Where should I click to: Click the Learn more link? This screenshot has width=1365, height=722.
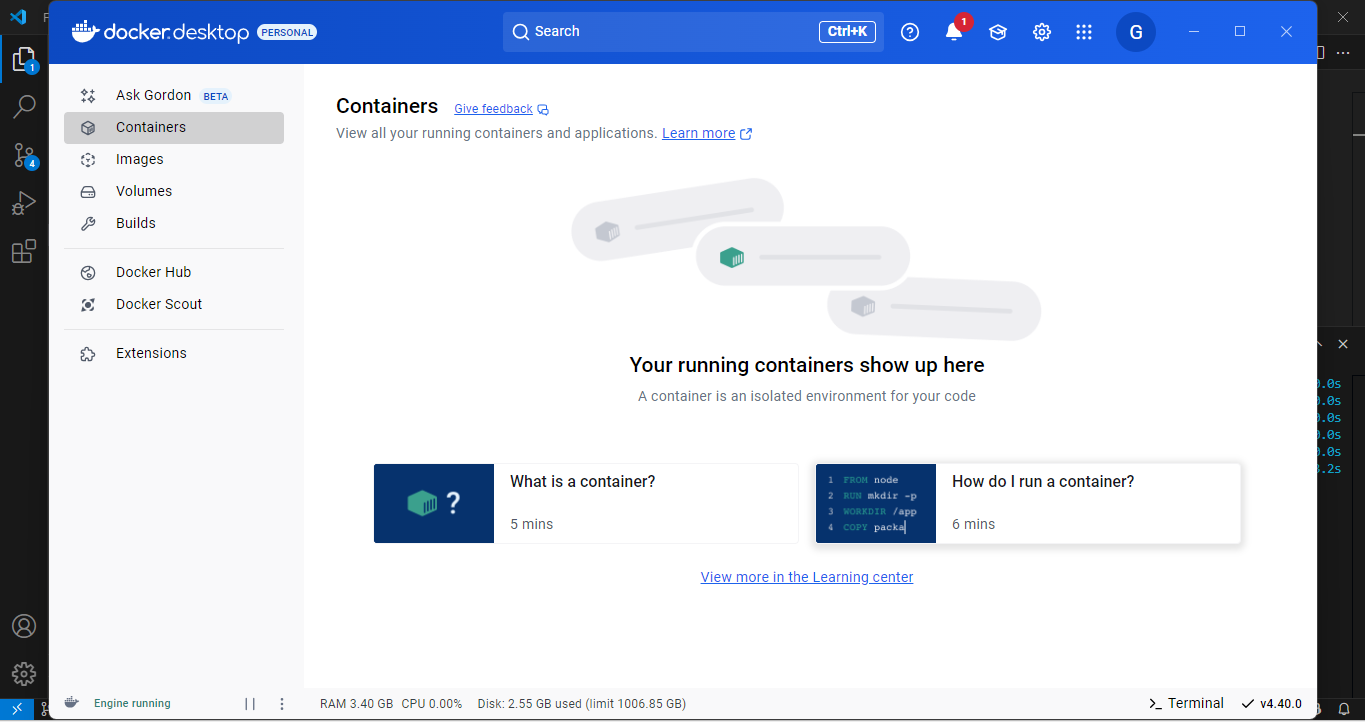698,133
